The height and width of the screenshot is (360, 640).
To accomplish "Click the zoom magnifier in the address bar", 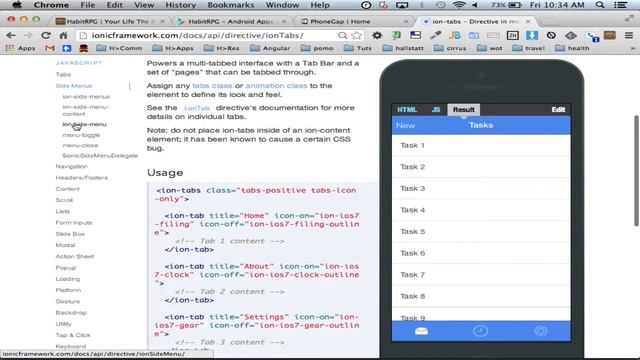I will point(342,36).
